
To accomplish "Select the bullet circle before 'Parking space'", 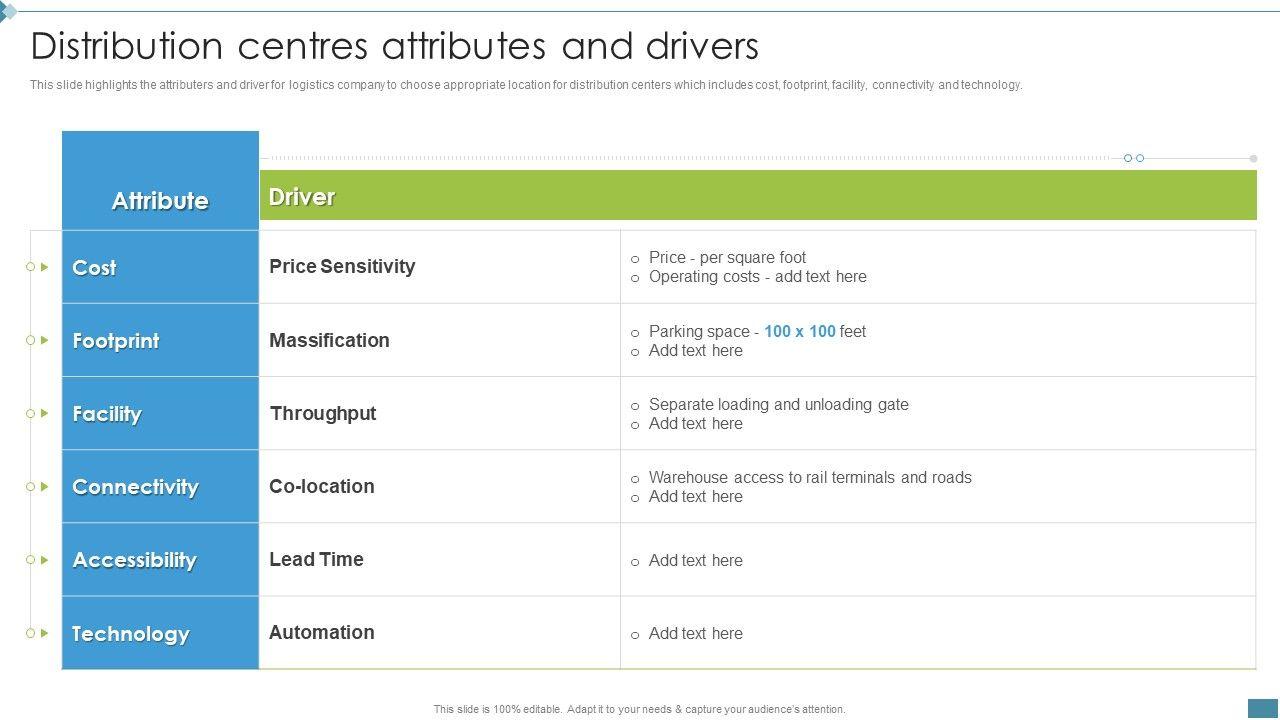I will pyautogui.click(x=635, y=333).
